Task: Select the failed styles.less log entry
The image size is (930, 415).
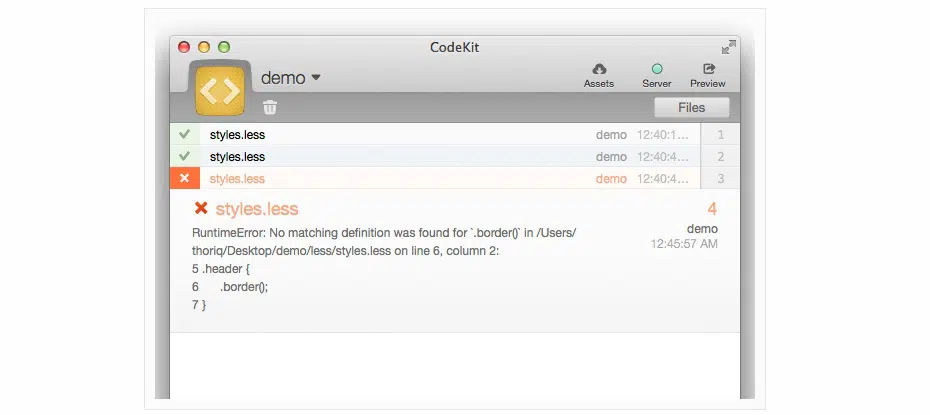Action: (237, 179)
